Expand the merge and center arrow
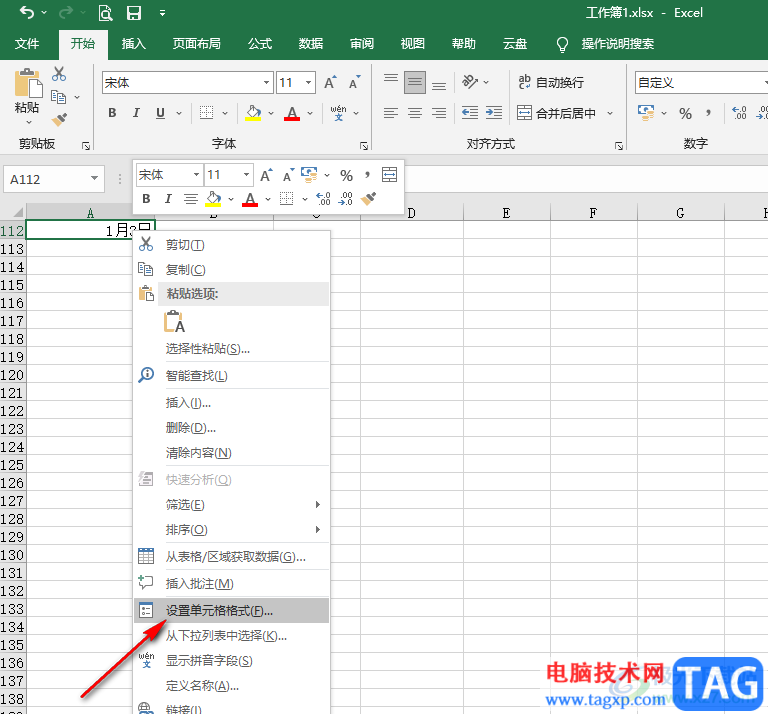The height and width of the screenshot is (714, 768). [610, 113]
